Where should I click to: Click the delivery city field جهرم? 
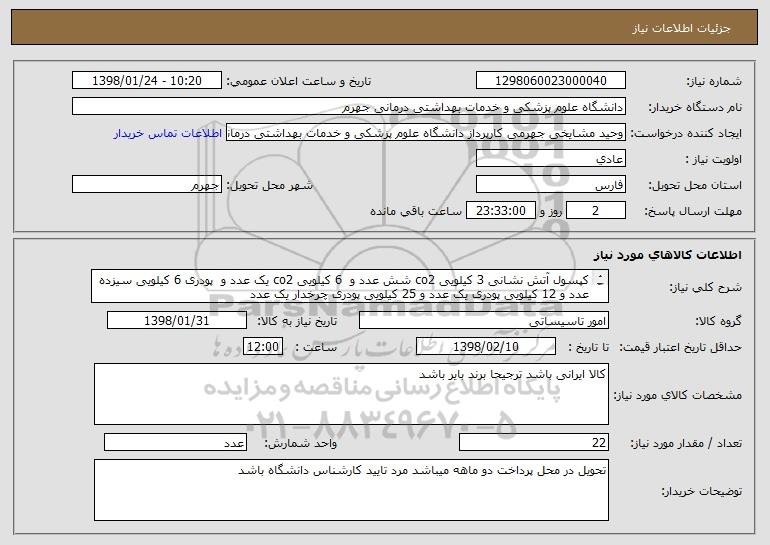coord(147,185)
